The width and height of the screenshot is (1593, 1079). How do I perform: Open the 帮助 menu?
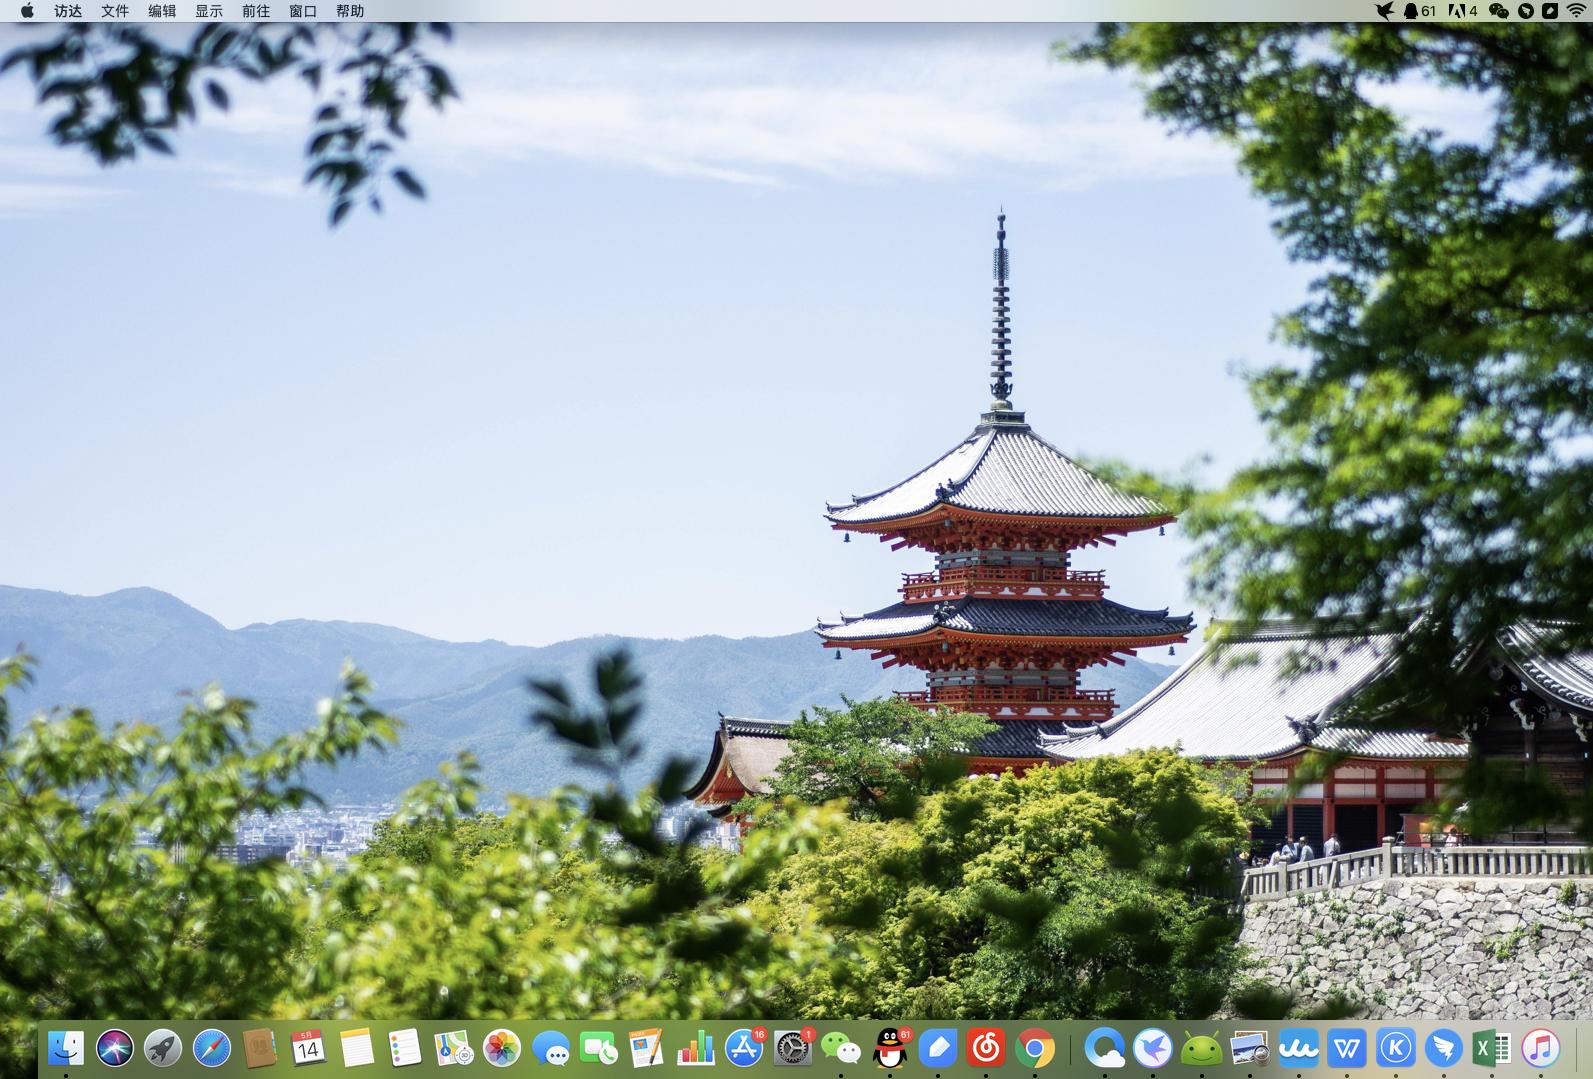pos(350,11)
